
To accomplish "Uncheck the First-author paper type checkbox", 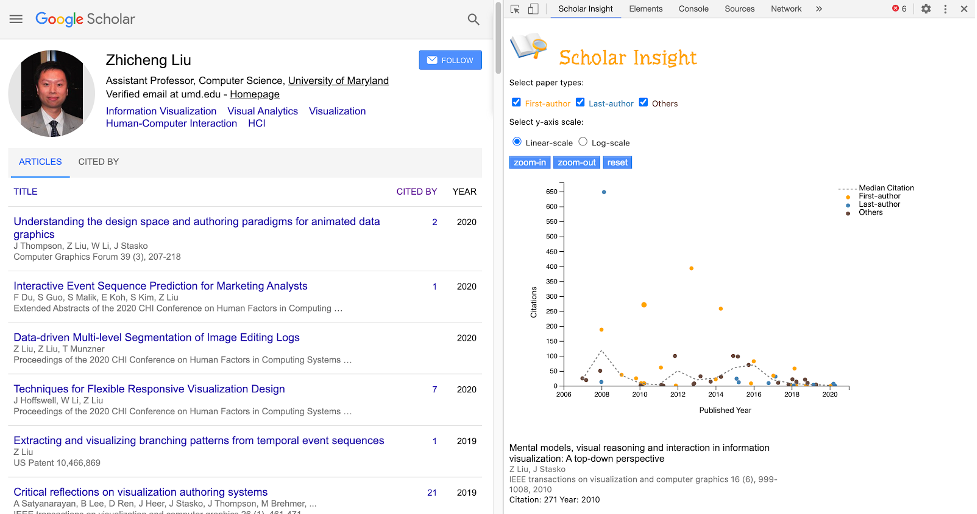I will (516, 102).
